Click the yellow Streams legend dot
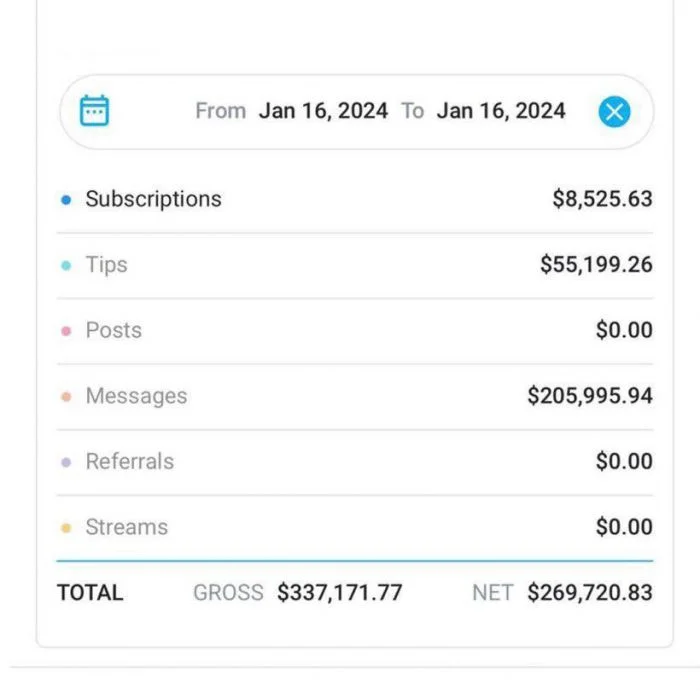The width and height of the screenshot is (700, 691). 66,528
